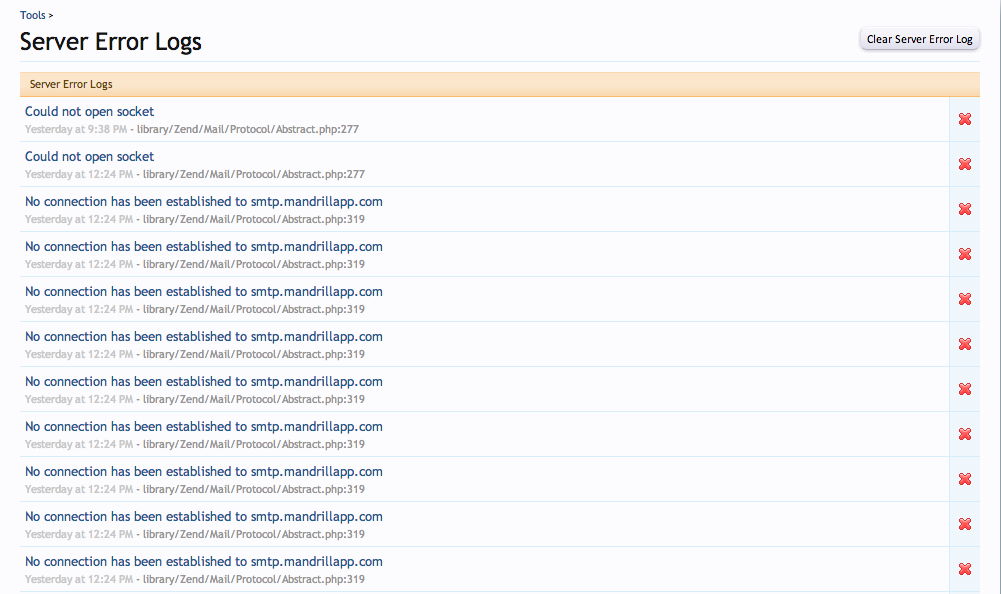Open the 'Could not open socket' error from 12:24 PM

coord(89,156)
